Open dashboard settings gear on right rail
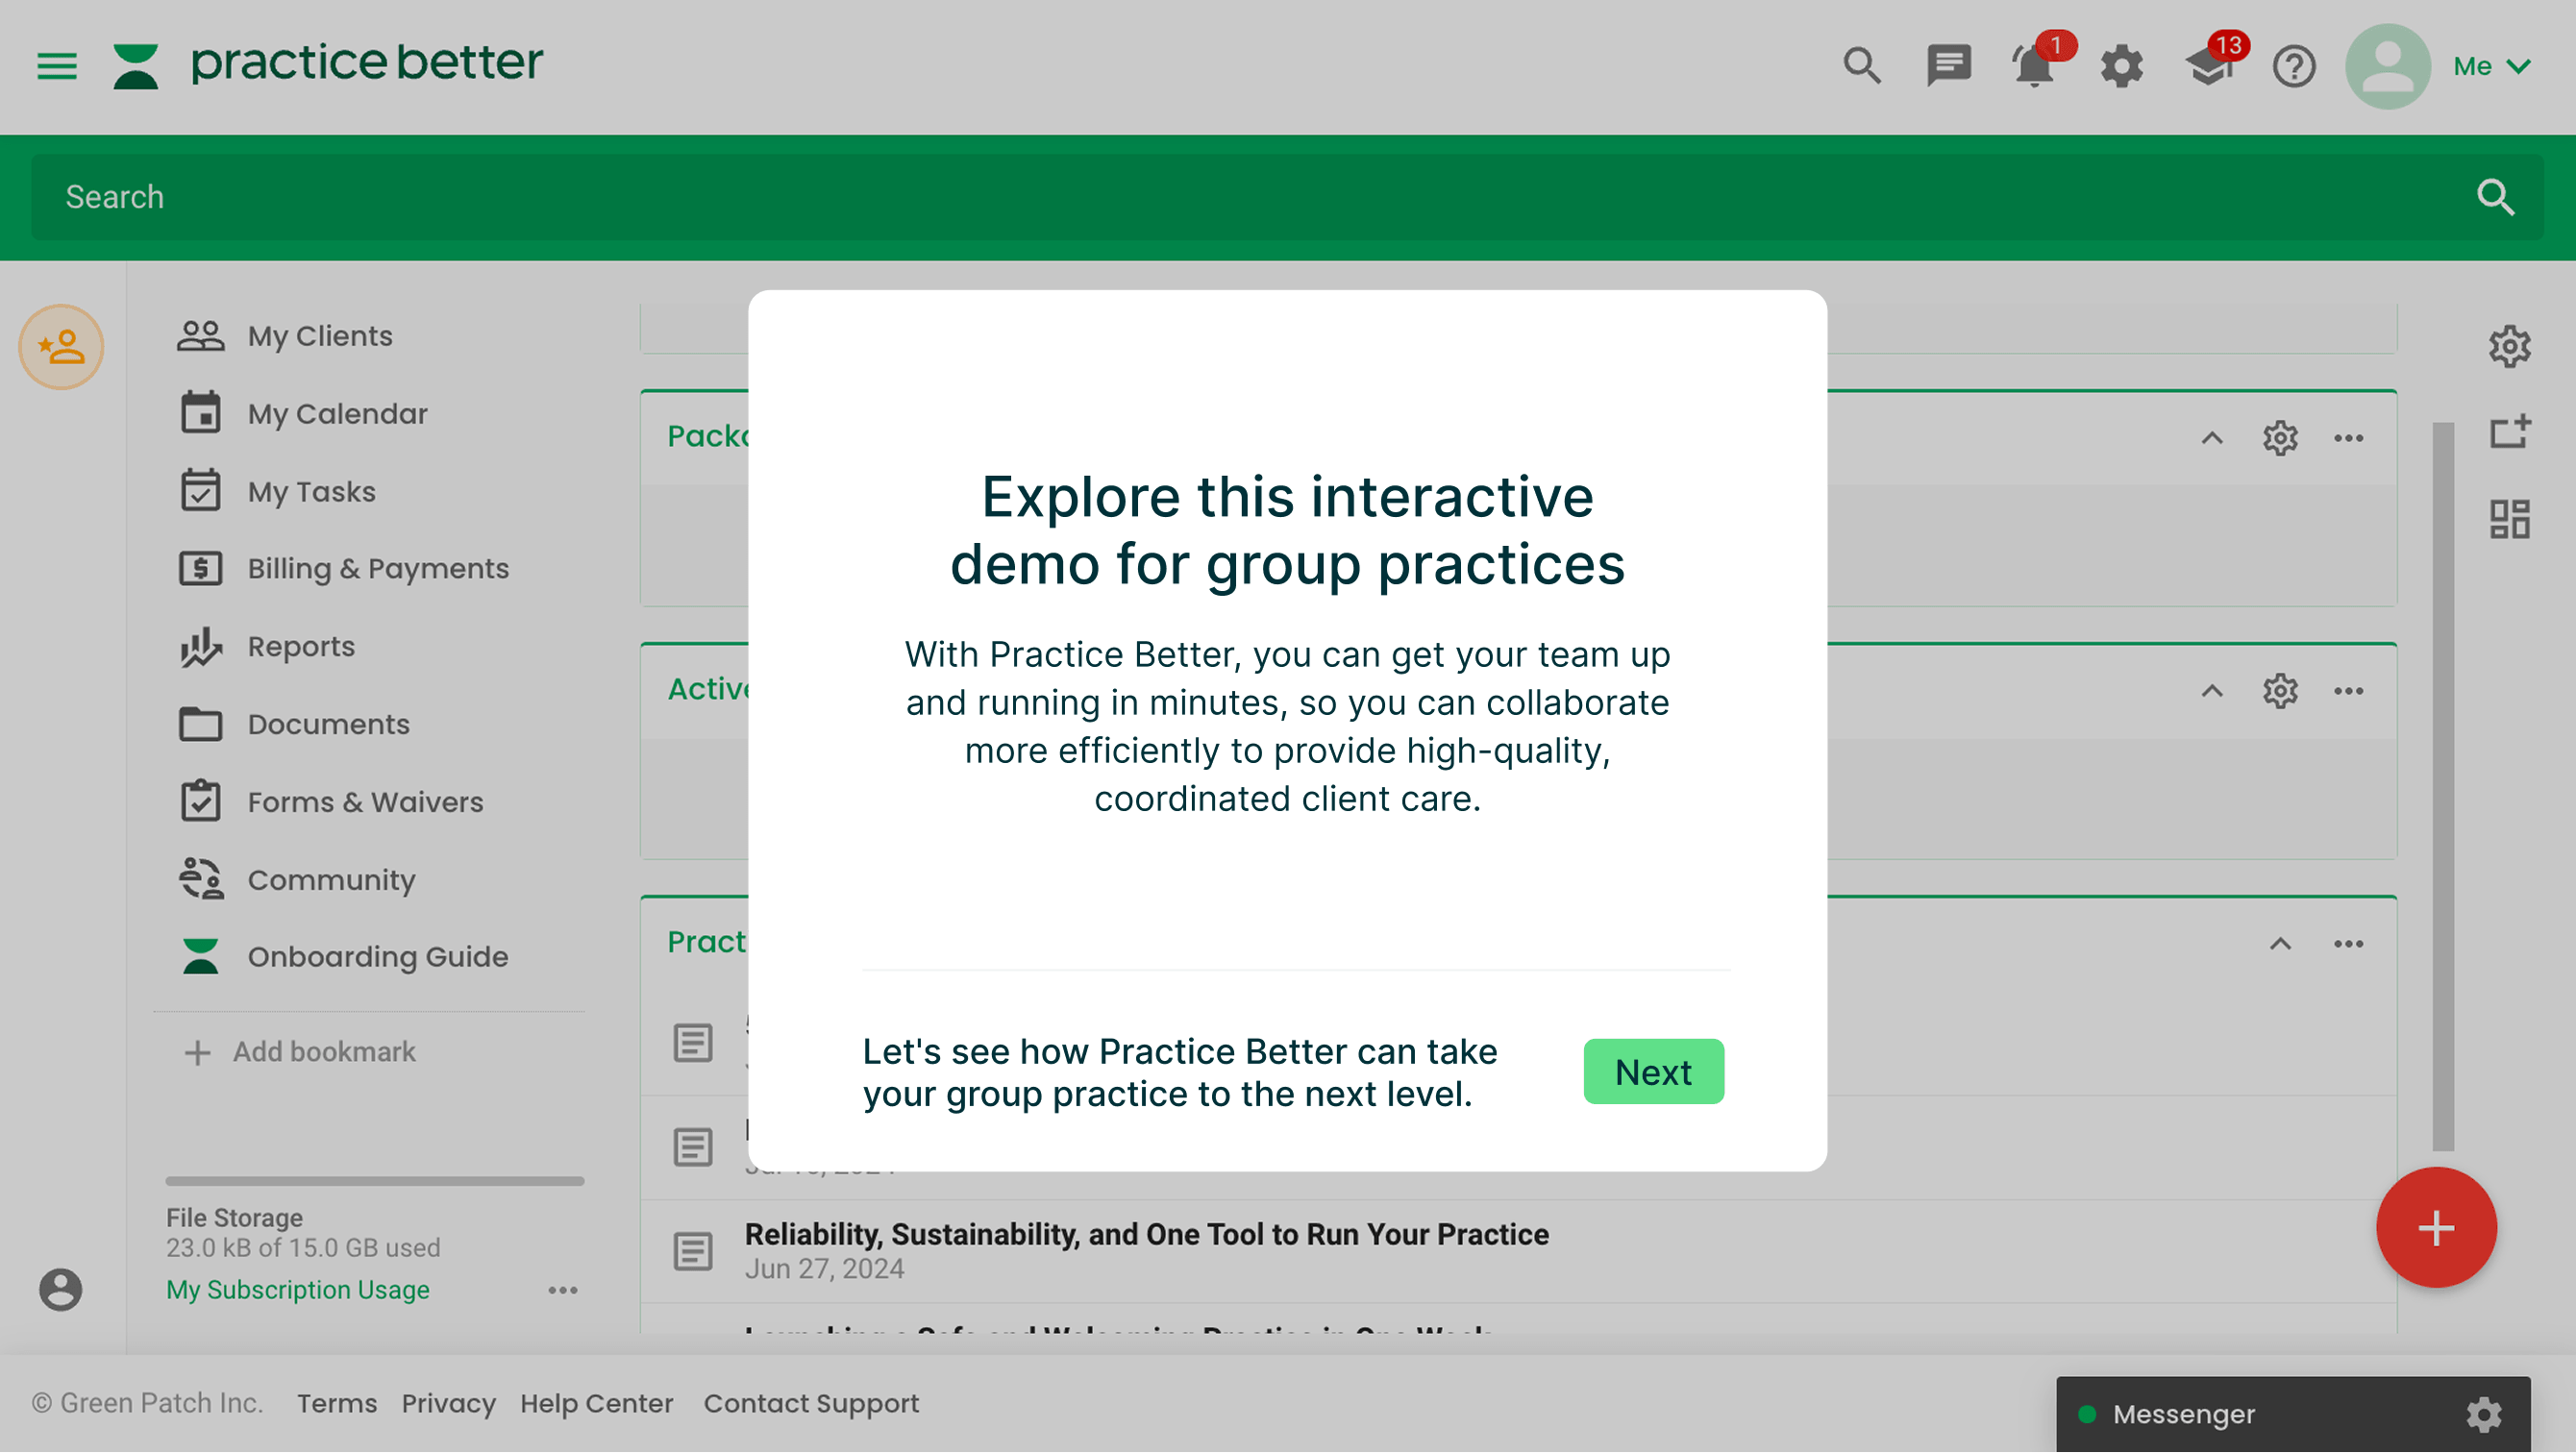Viewport: 2576px width, 1453px height. (2509, 347)
